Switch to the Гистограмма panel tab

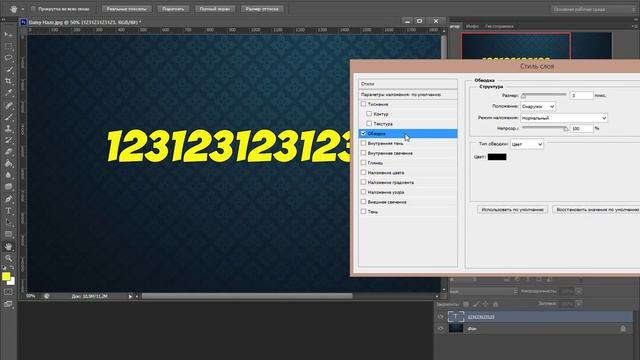tap(499, 26)
